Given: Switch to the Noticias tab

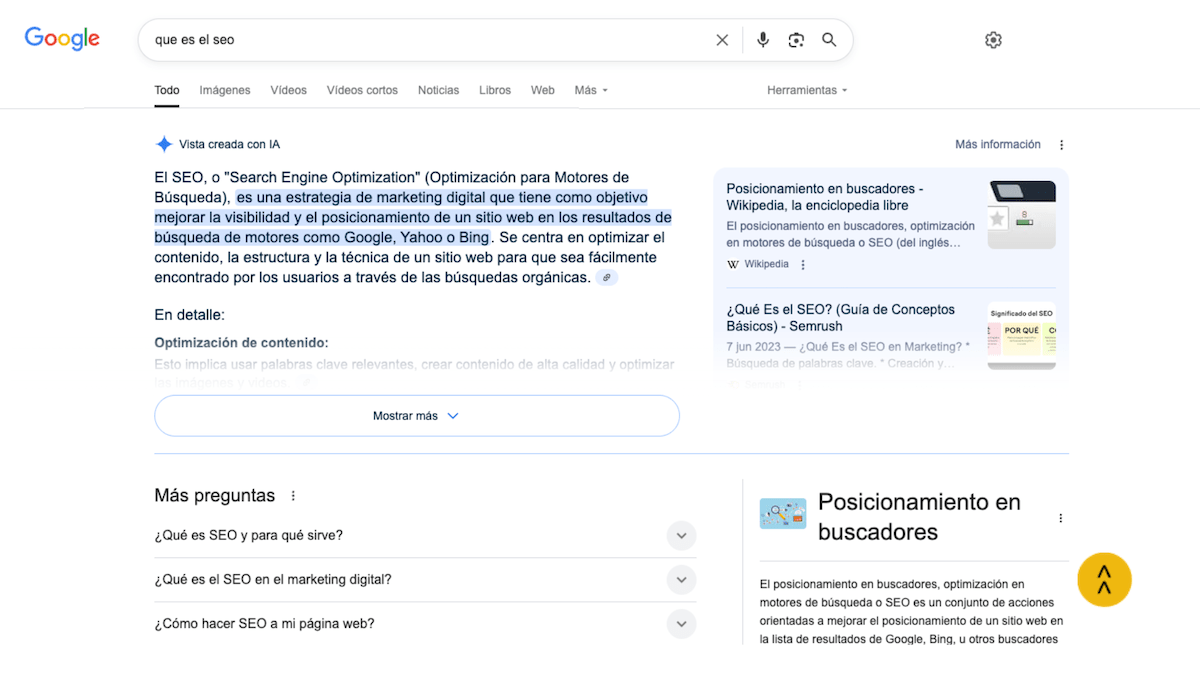Looking at the screenshot, I should pos(438,90).
